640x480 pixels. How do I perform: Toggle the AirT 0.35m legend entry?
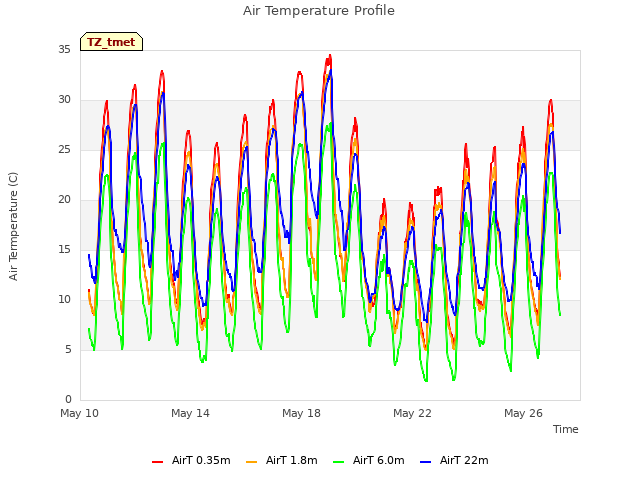coord(191,460)
